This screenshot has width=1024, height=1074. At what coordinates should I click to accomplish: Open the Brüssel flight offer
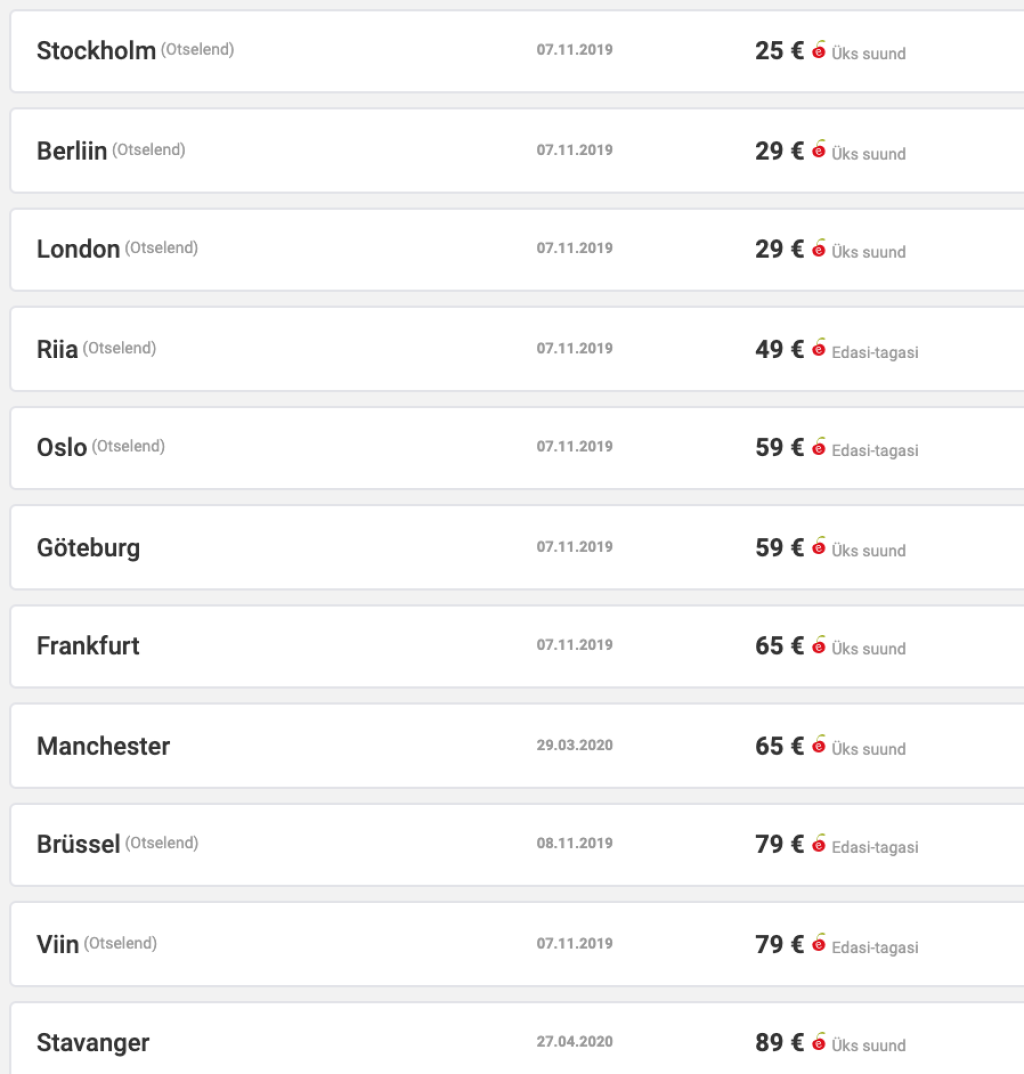(78, 844)
